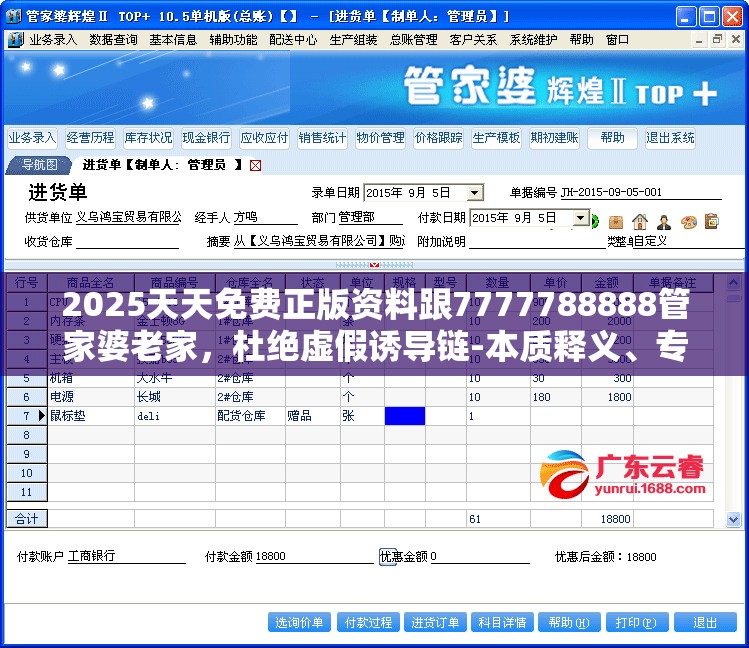This screenshot has width=749, height=648.
Task: Open the 窗口 menu
Action: click(617, 40)
